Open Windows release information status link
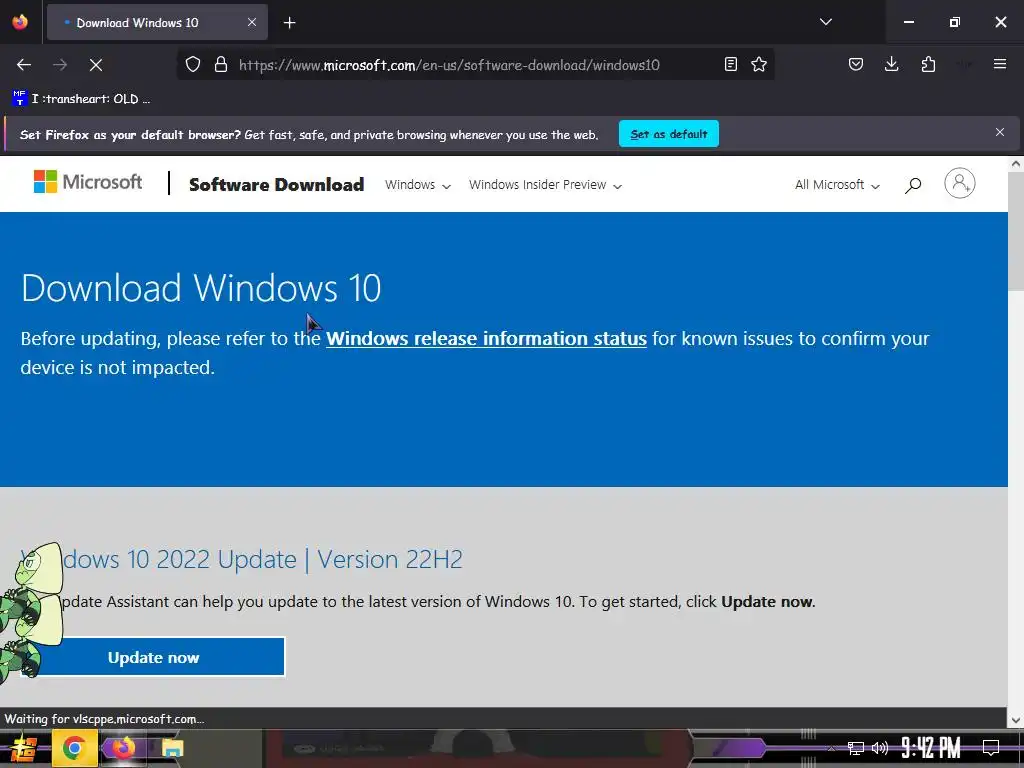The height and width of the screenshot is (768, 1024). 486,339
